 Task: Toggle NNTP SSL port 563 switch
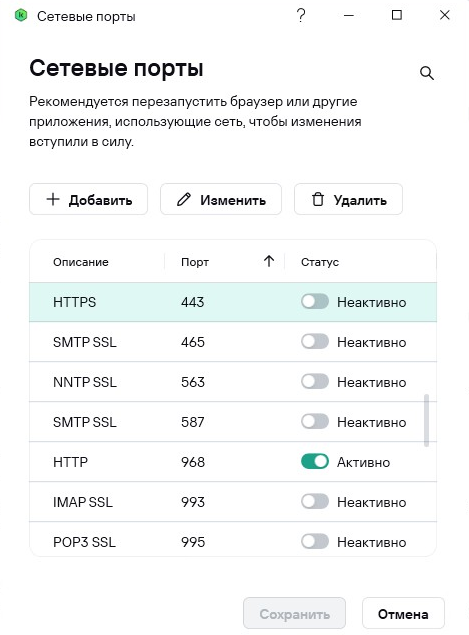(x=315, y=381)
